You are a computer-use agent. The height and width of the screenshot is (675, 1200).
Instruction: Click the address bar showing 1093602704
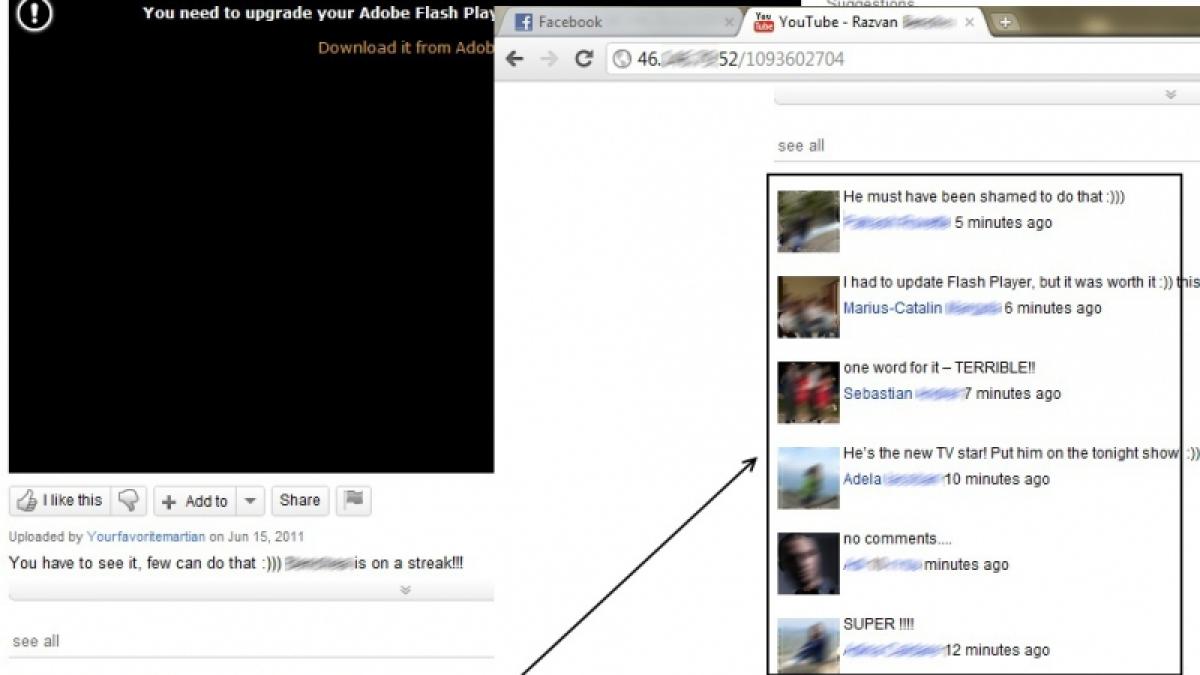(903, 59)
